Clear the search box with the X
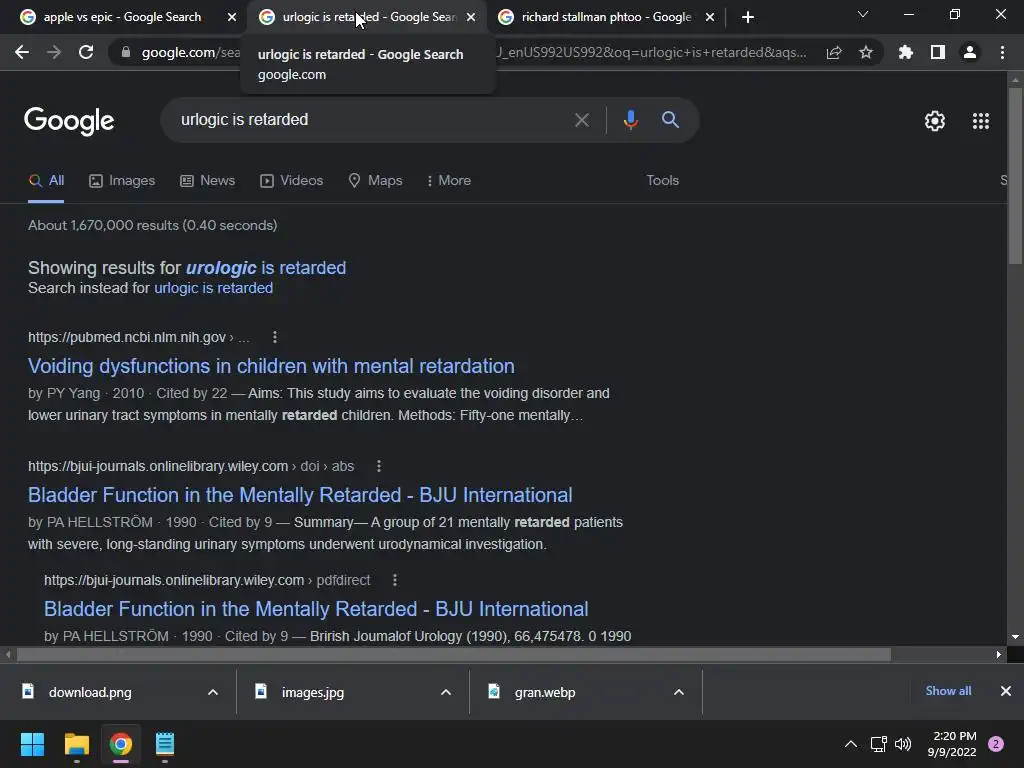1024x768 pixels. click(x=582, y=120)
